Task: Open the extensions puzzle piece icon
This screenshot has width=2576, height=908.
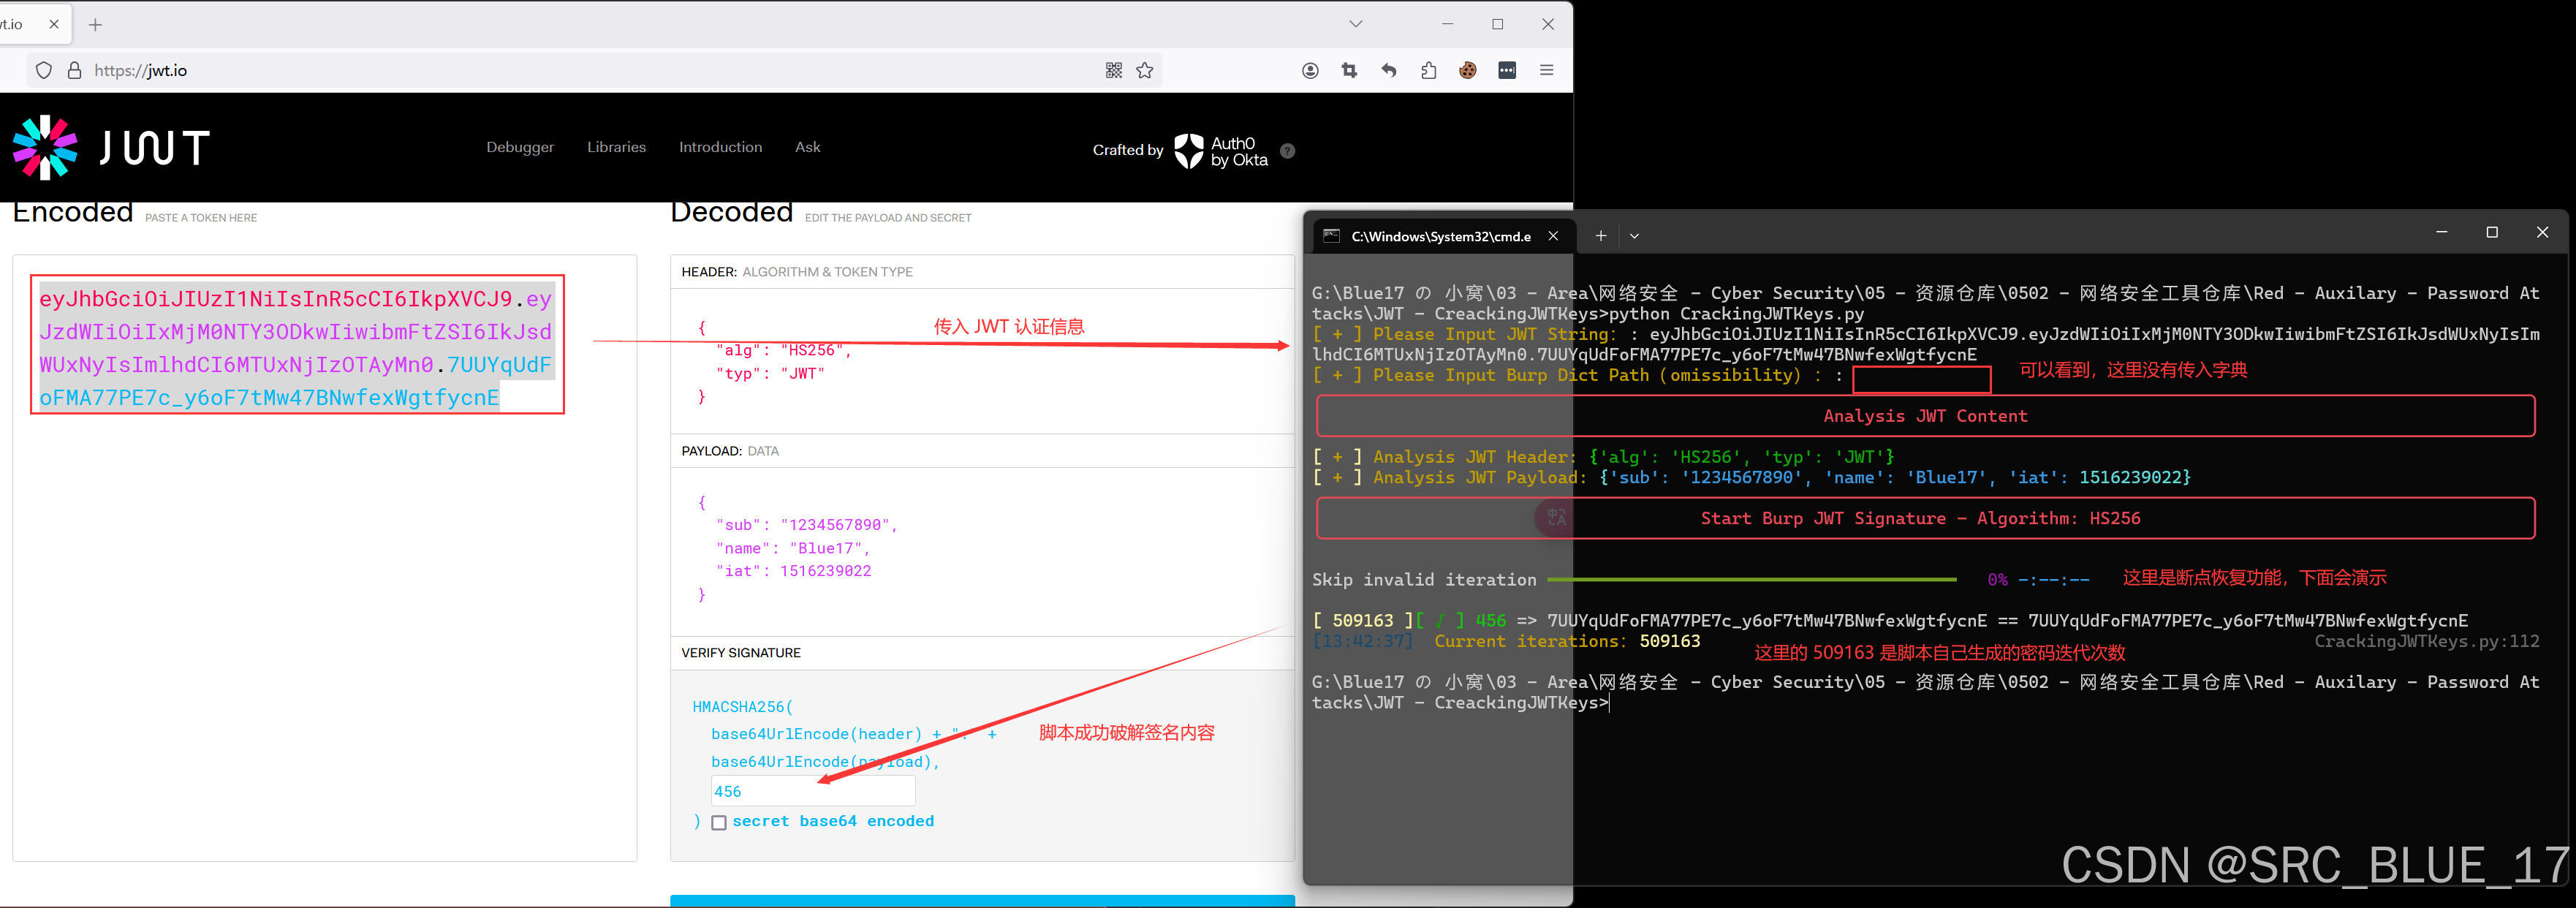Action: click(x=1429, y=70)
